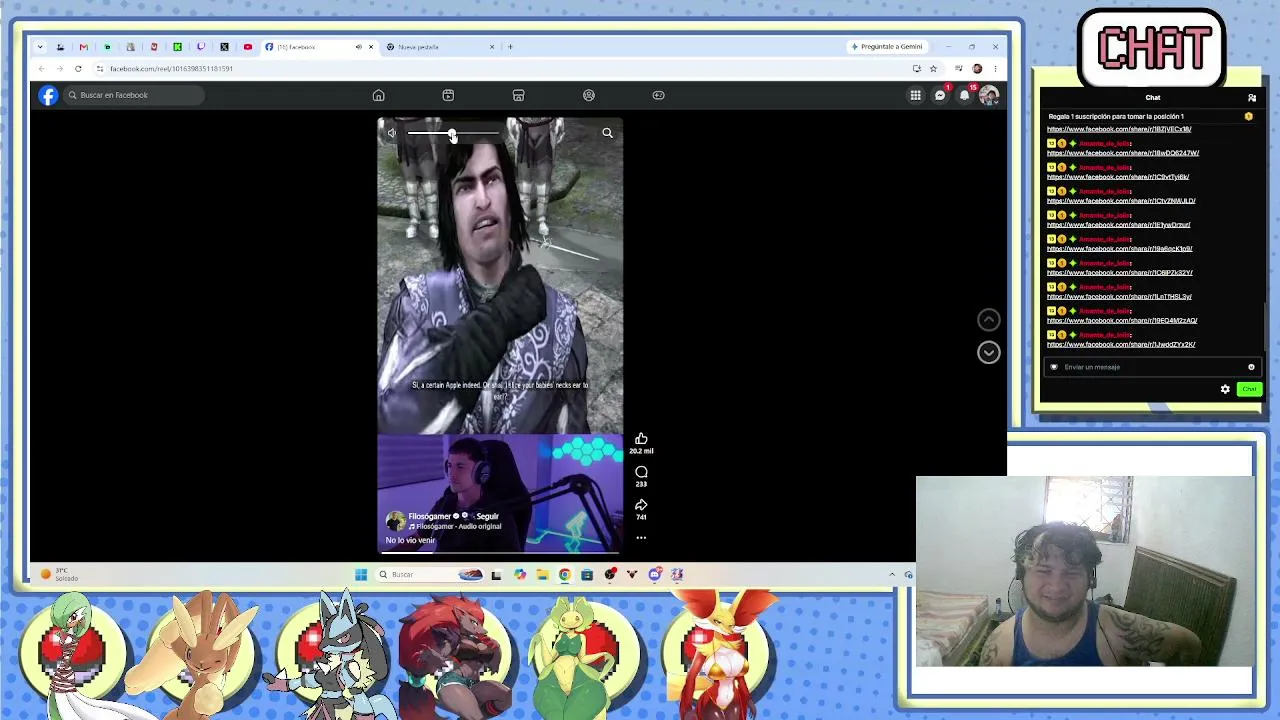
Task: Click the Enviar un mensaje chat field
Action: (x=1150, y=367)
